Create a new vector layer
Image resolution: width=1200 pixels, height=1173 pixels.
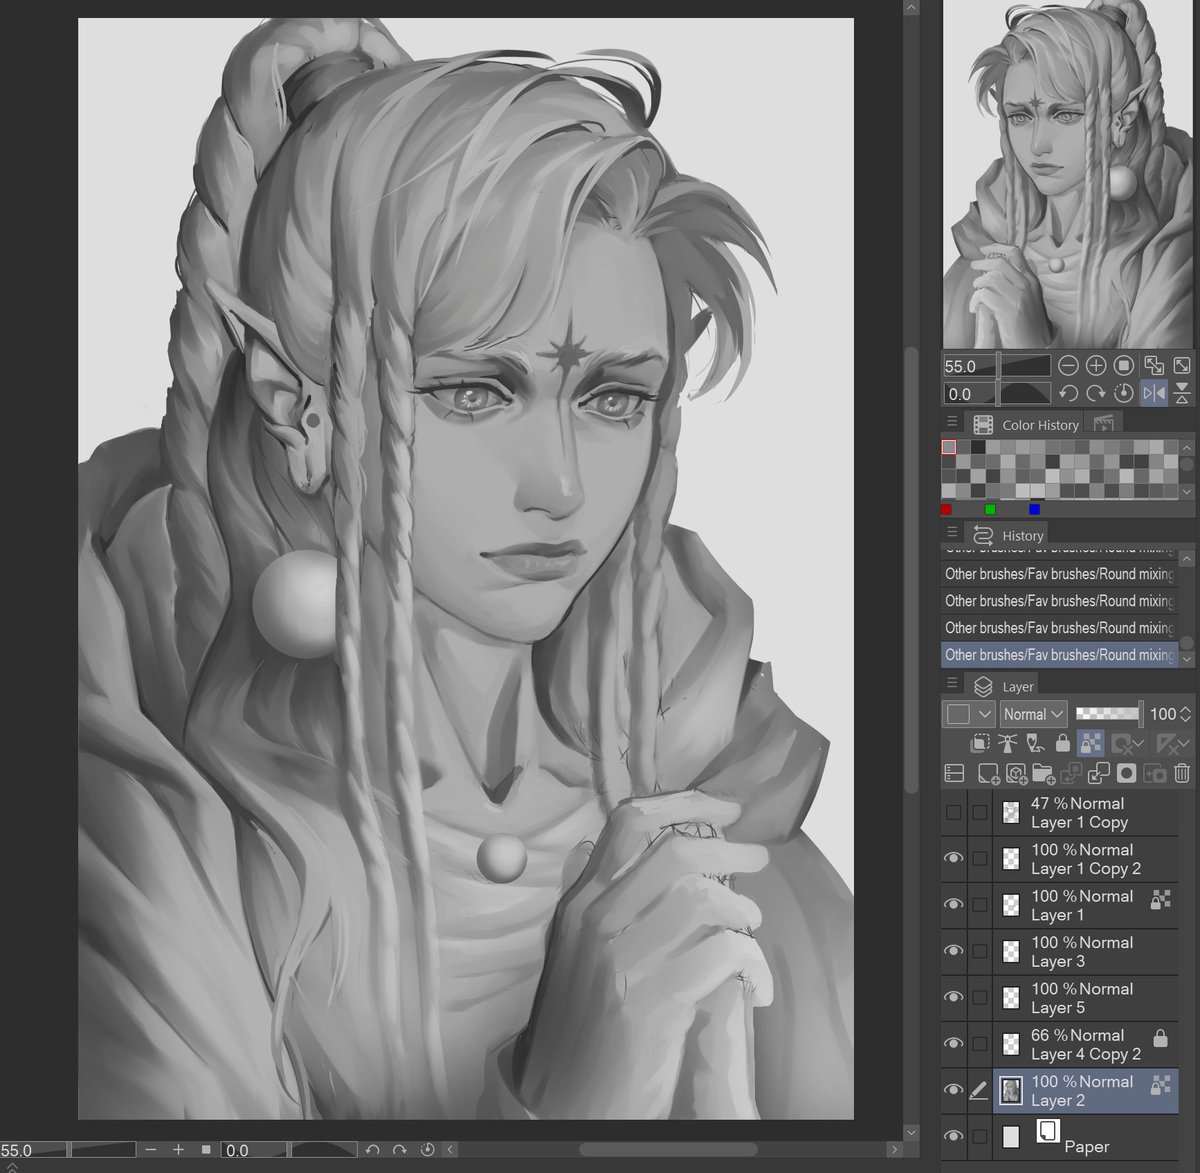tap(1016, 773)
